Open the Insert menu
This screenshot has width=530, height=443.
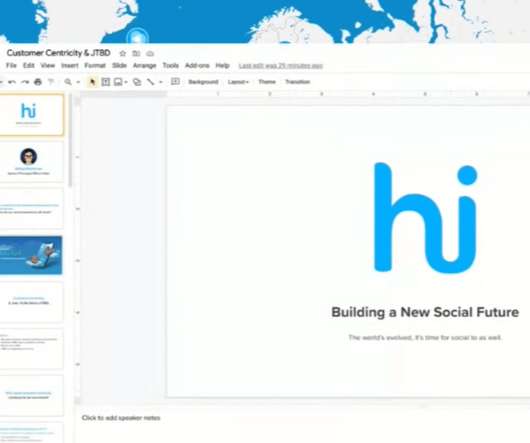[70, 66]
